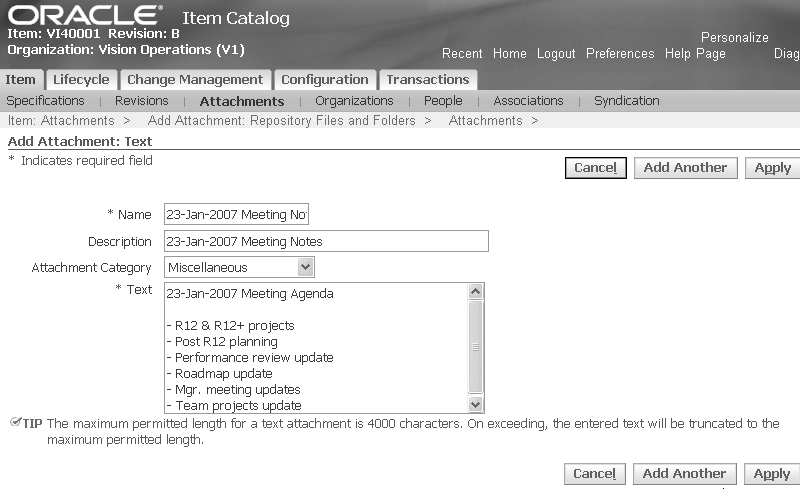Click the 'Item Catalog' title text
The image size is (800, 489).
pyautogui.click(x=236, y=18)
